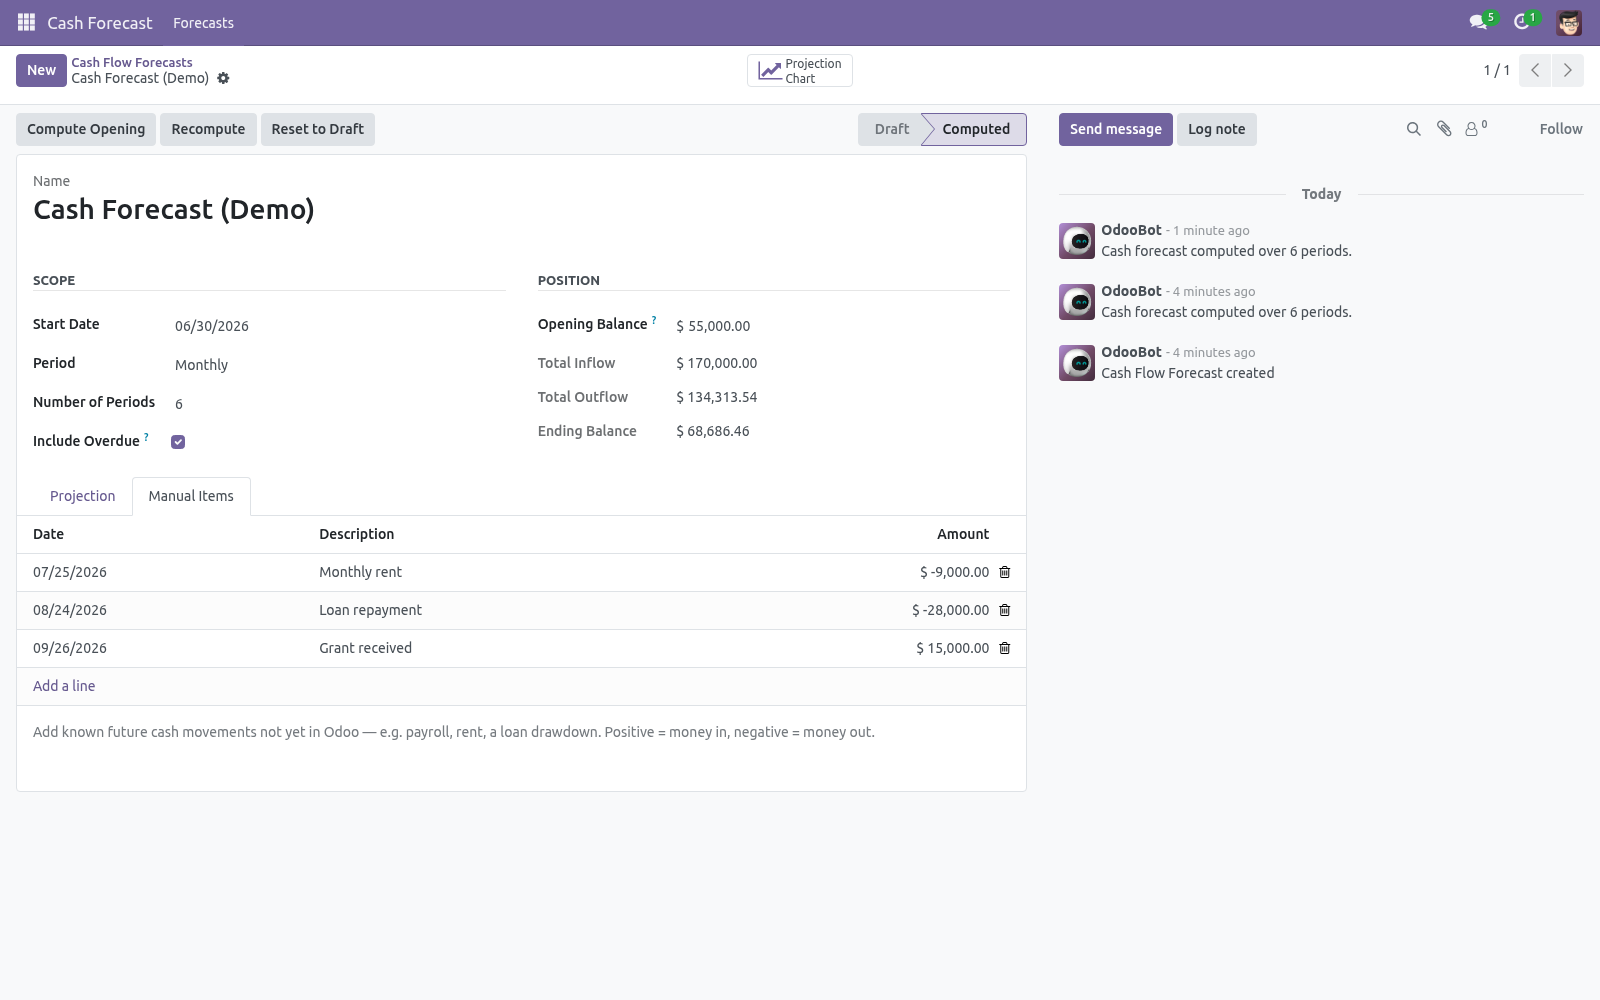Open the user avatar menu
The width and height of the screenshot is (1600, 1000).
point(1569,22)
